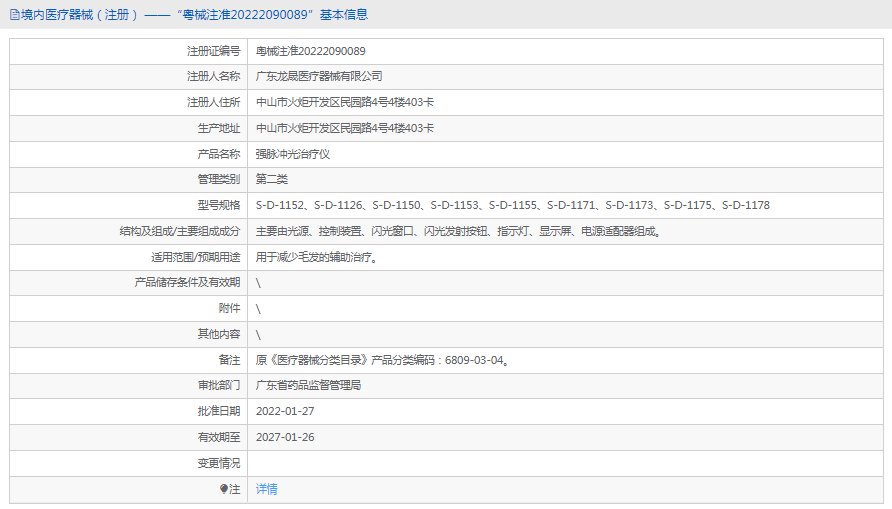Click approval date 2022-01-27
Image resolution: width=892 pixels, height=509 pixels.
tap(285, 411)
